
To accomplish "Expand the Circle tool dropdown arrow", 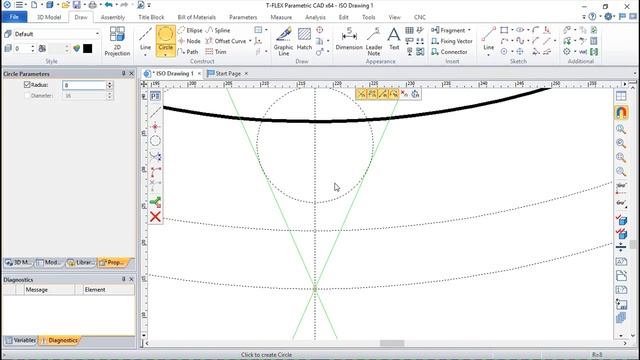I will (165, 54).
